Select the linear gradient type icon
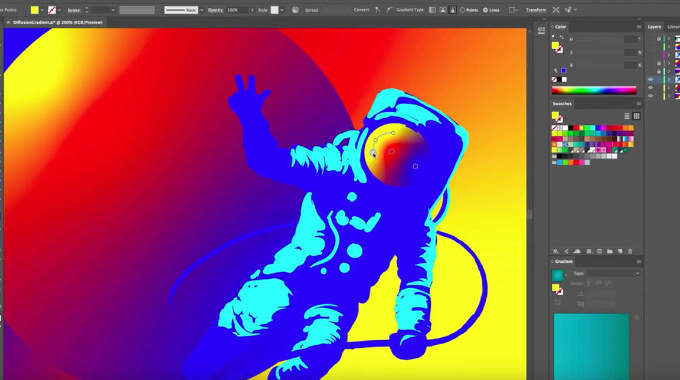This screenshot has width=680, height=380. click(x=432, y=10)
